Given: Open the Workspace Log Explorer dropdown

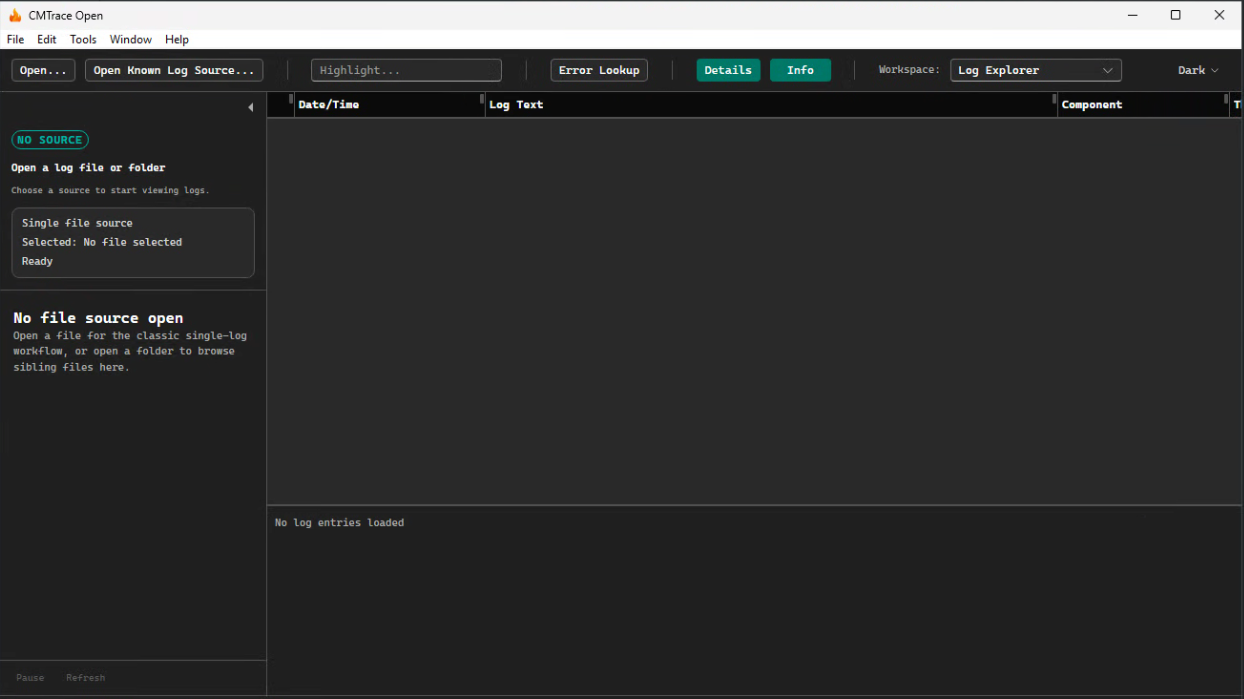Looking at the screenshot, I should coord(1035,69).
